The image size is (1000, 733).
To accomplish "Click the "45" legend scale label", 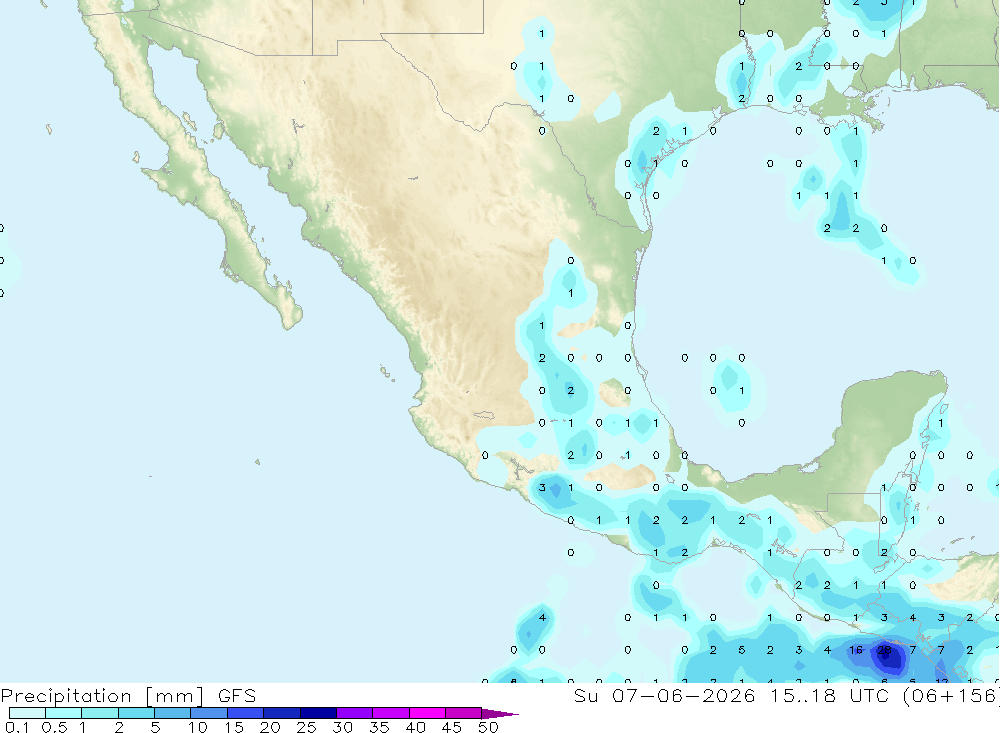I will pos(452,727).
